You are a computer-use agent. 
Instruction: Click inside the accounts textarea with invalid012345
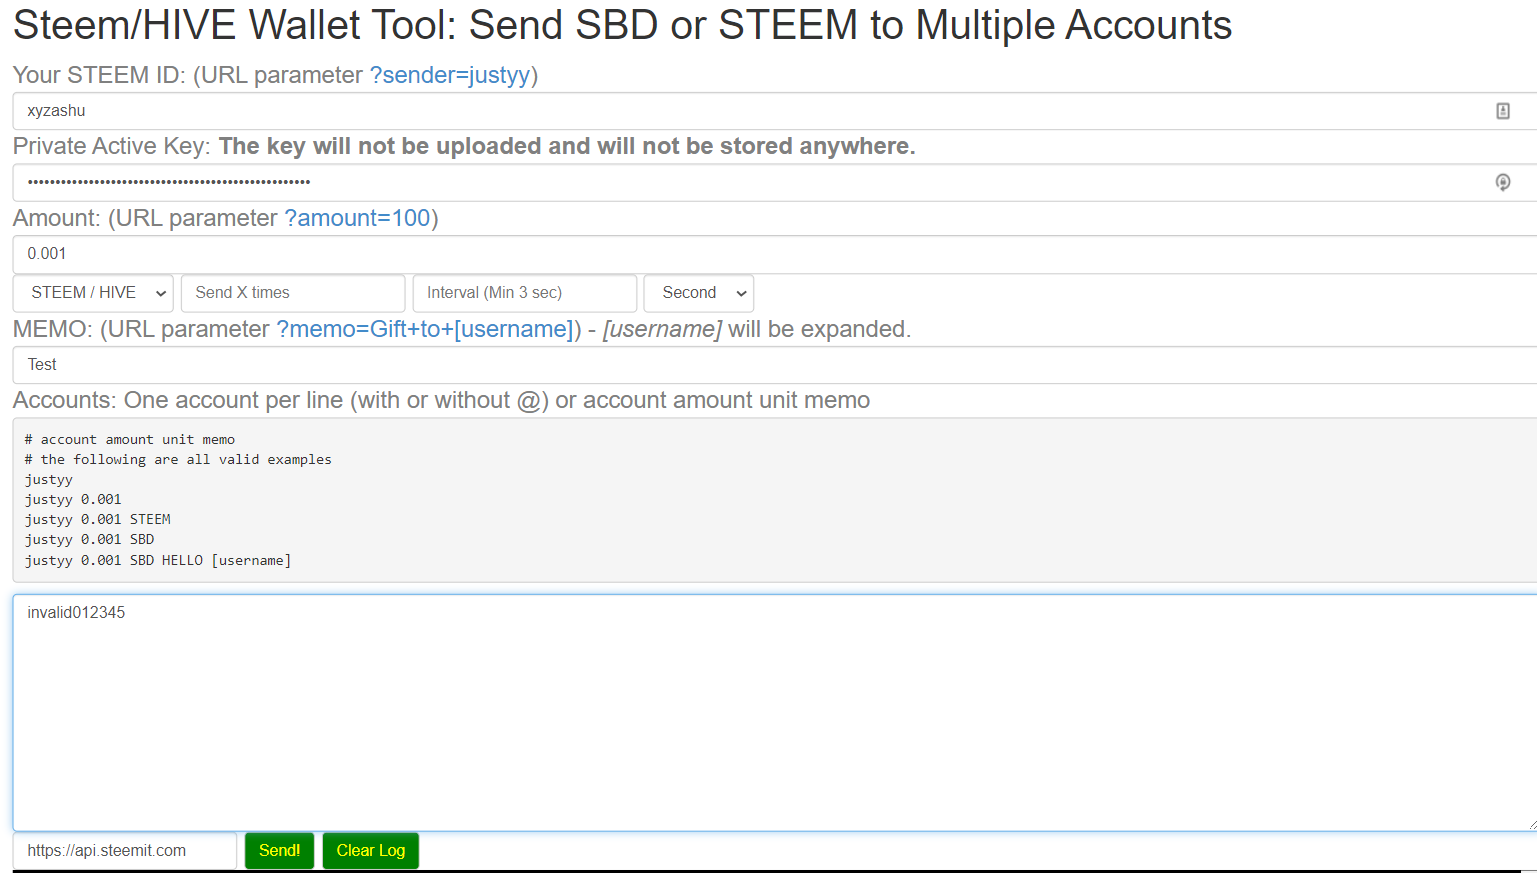pyautogui.click(x=775, y=712)
